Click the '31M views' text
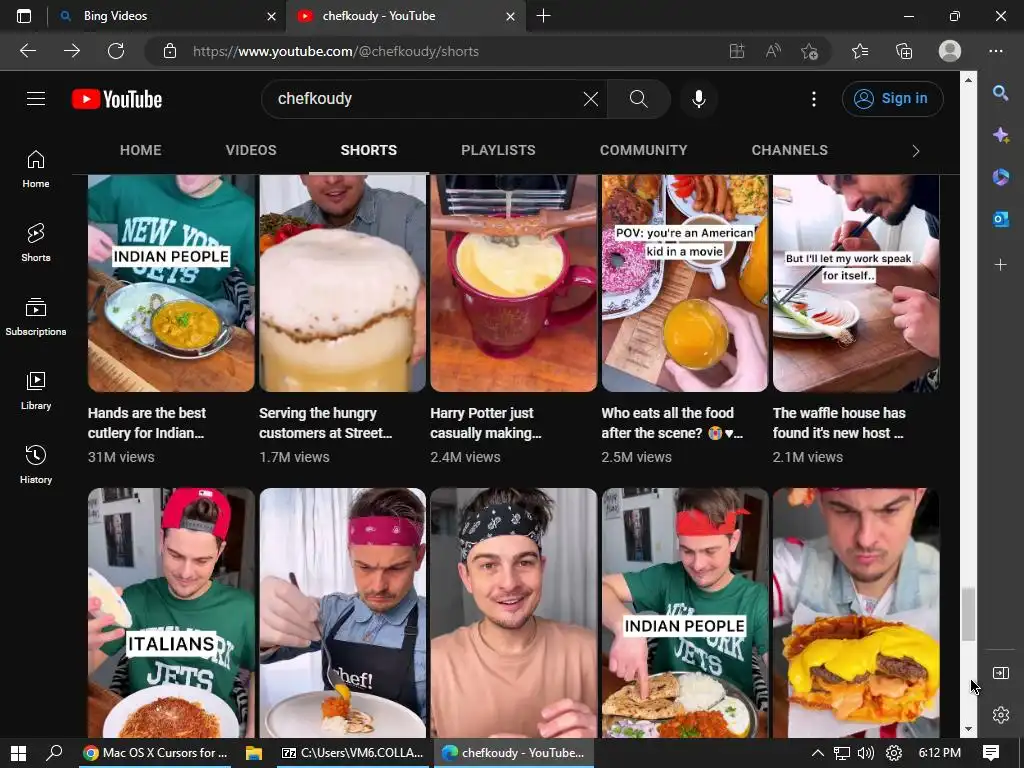Viewport: 1024px width, 768px height. tap(121, 457)
